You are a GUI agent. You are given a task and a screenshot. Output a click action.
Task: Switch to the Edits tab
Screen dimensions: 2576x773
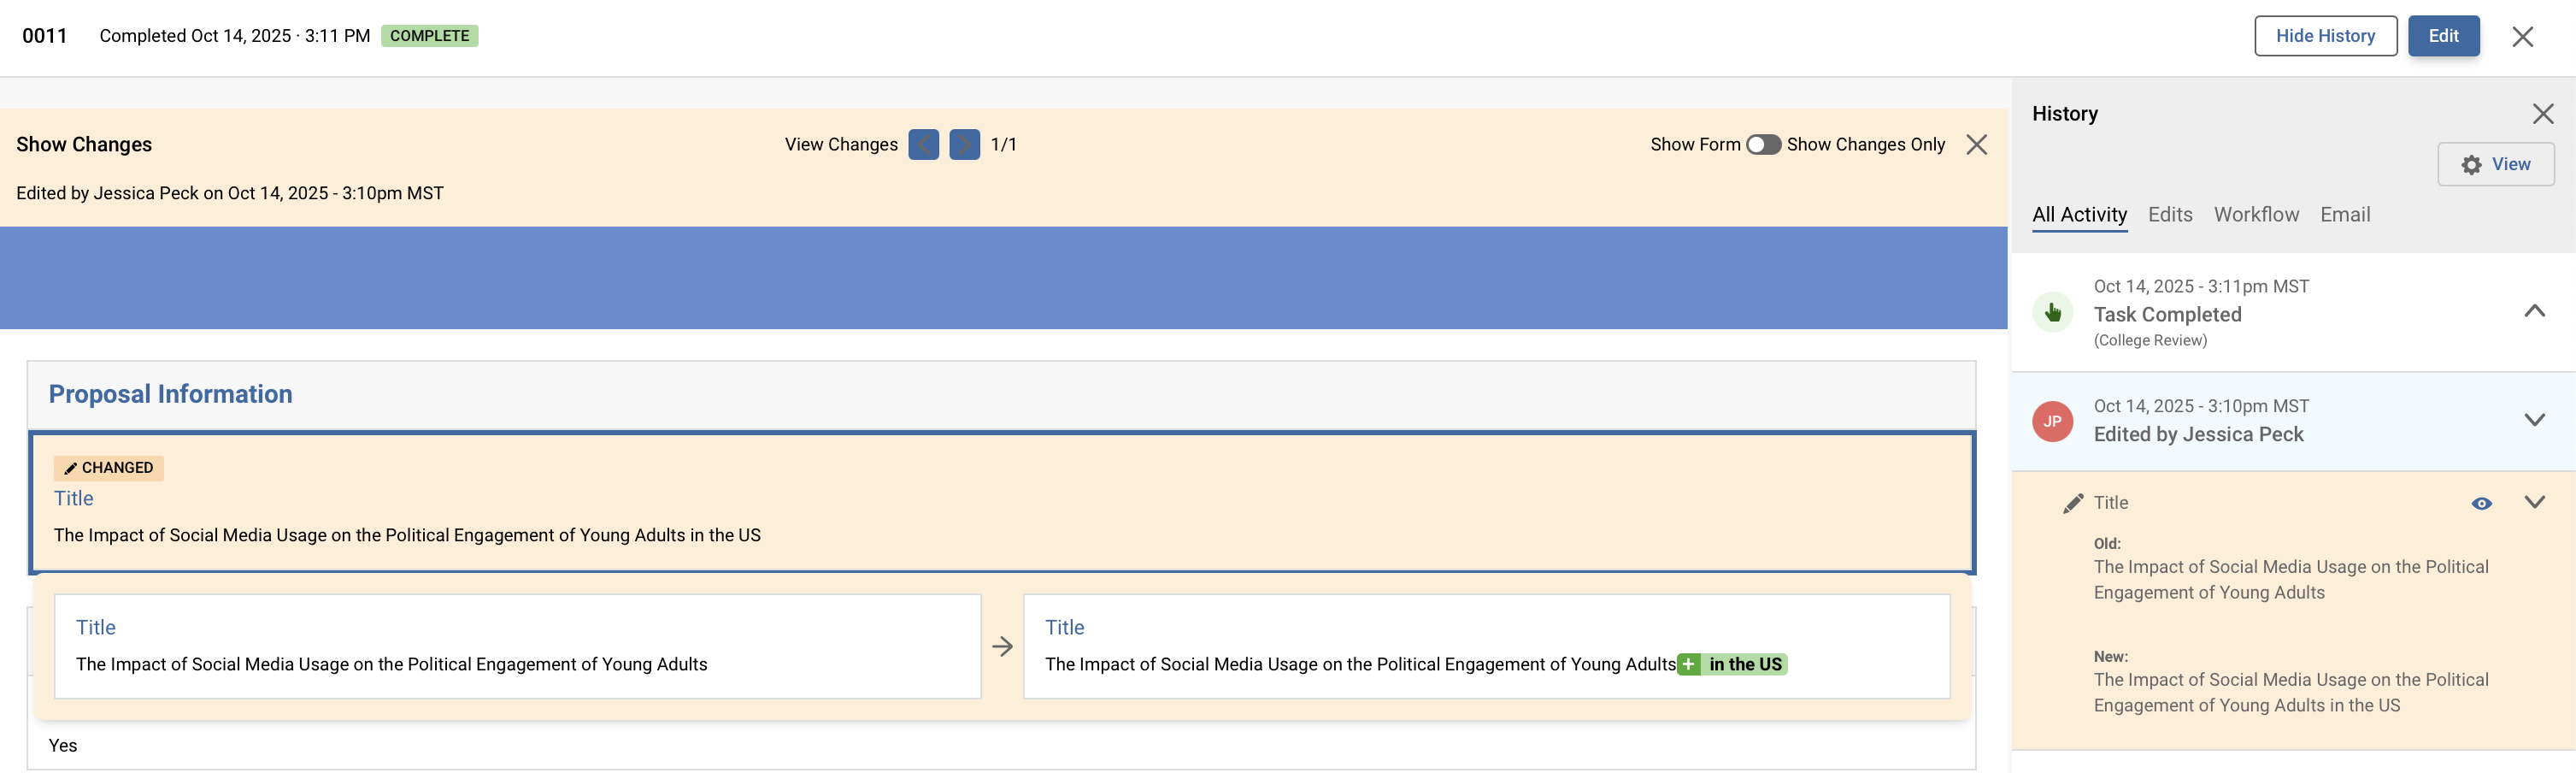click(2169, 215)
